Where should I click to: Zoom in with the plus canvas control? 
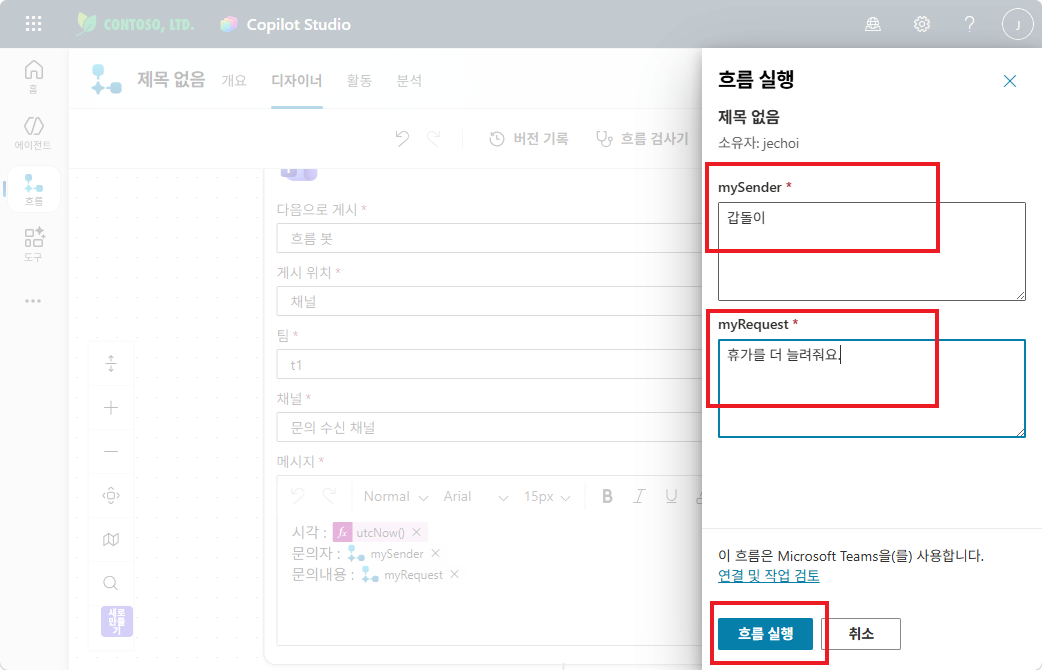[111, 407]
